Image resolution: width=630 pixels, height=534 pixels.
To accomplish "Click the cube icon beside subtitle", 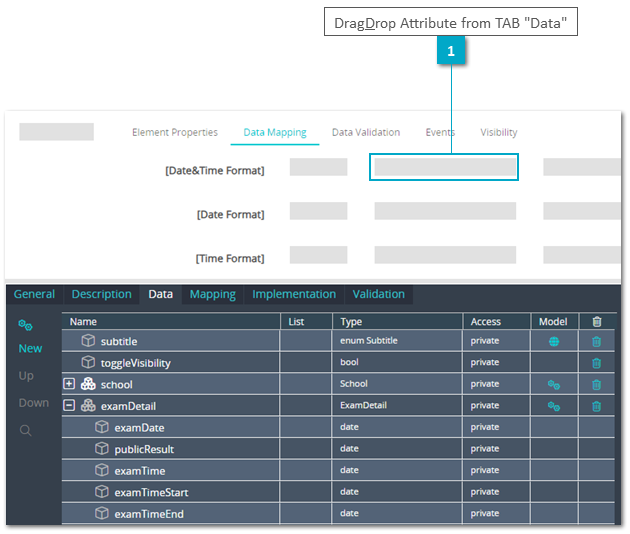I will pyautogui.click(x=88, y=341).
